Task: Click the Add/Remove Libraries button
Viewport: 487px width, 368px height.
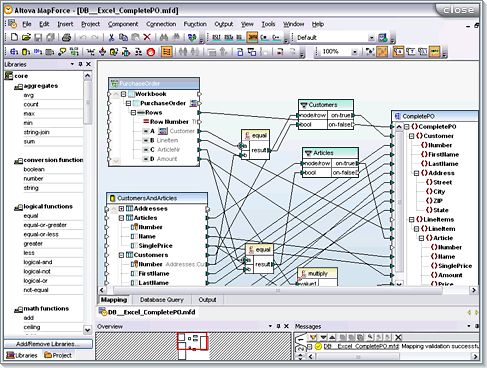Action: [x=48, y=344]
